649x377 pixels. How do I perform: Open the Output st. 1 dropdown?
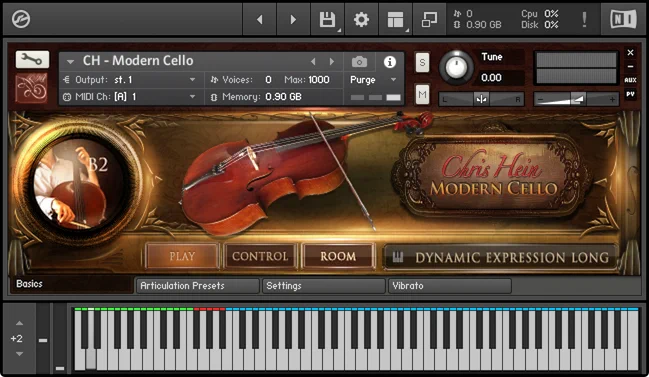point(131,79)
